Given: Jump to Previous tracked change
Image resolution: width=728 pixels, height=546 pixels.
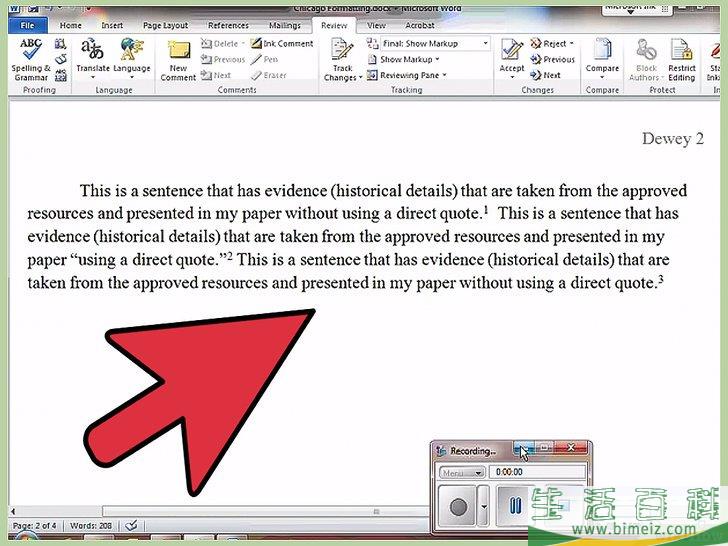Looking at the screenshot, I should click(x=552, y=59).
